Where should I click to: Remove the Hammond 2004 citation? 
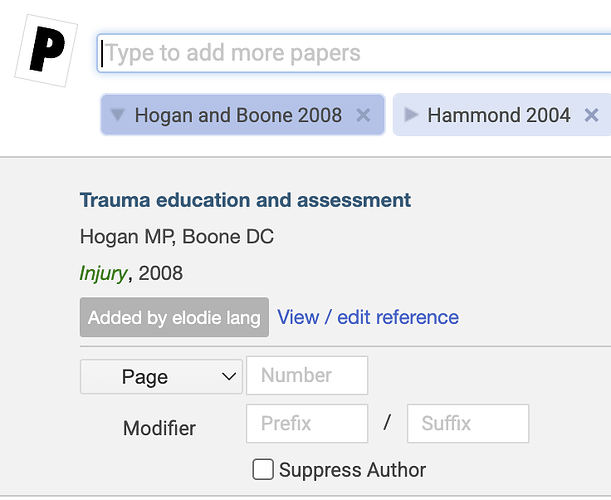[x=591, y=116]
